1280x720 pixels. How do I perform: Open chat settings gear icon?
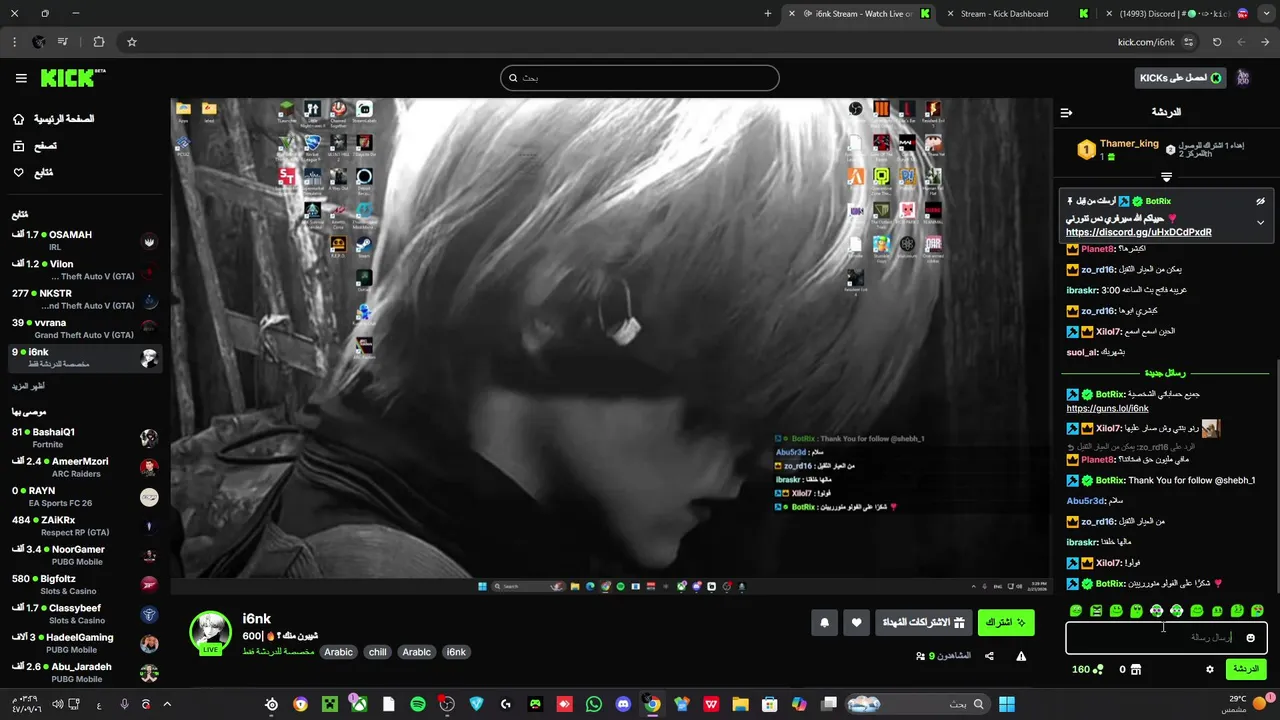1209,669
